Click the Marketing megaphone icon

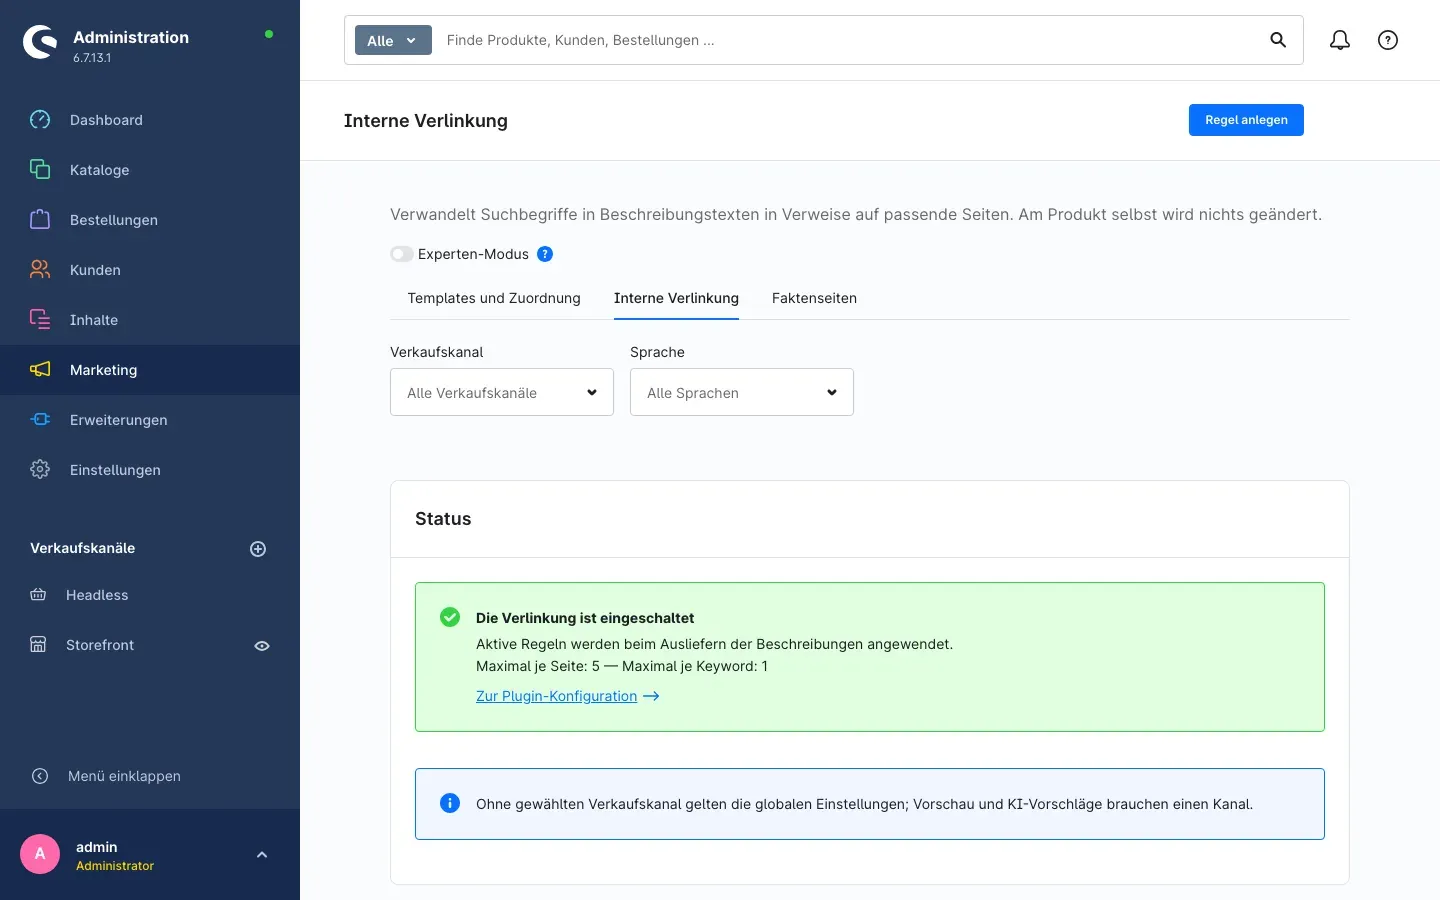40,370
